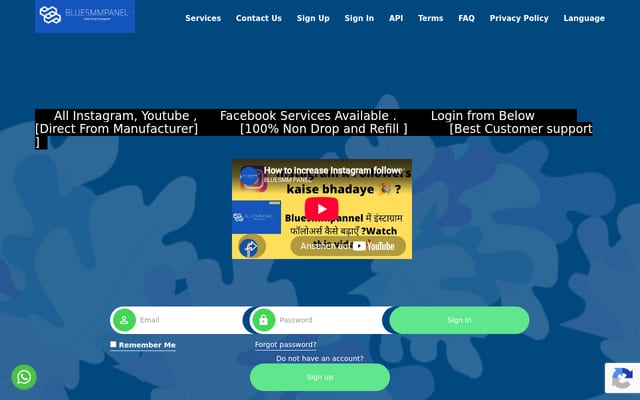
Task: Open the API page
Action: 396,18
